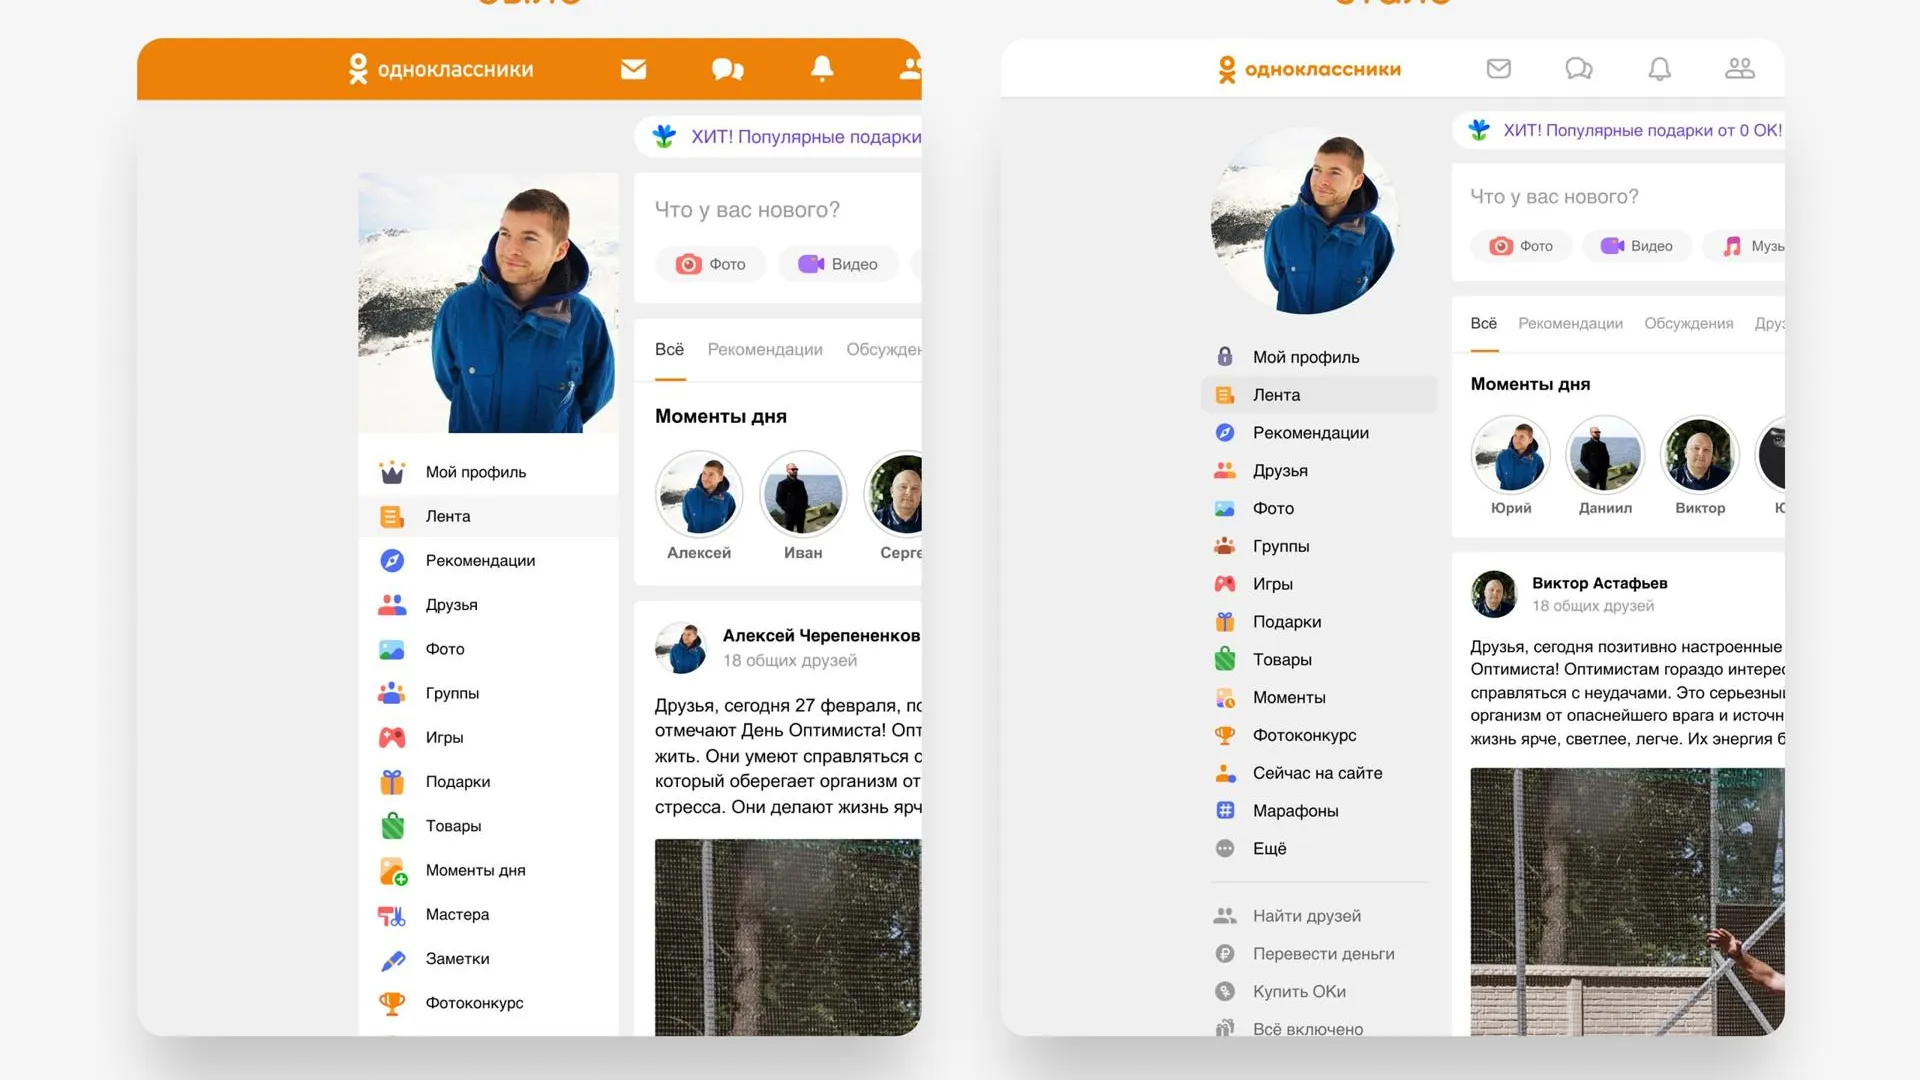1920x1080 pixels.
Task: Click Виктор Астафьев's avatar in the post header
Action: tap(1494, 594)
